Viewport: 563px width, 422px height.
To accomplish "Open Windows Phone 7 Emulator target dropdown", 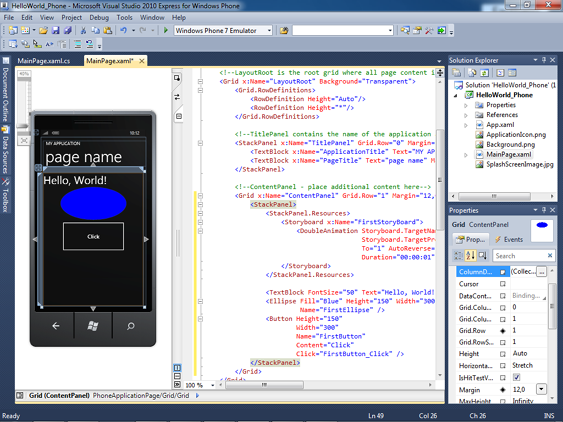I will [269, 31].
